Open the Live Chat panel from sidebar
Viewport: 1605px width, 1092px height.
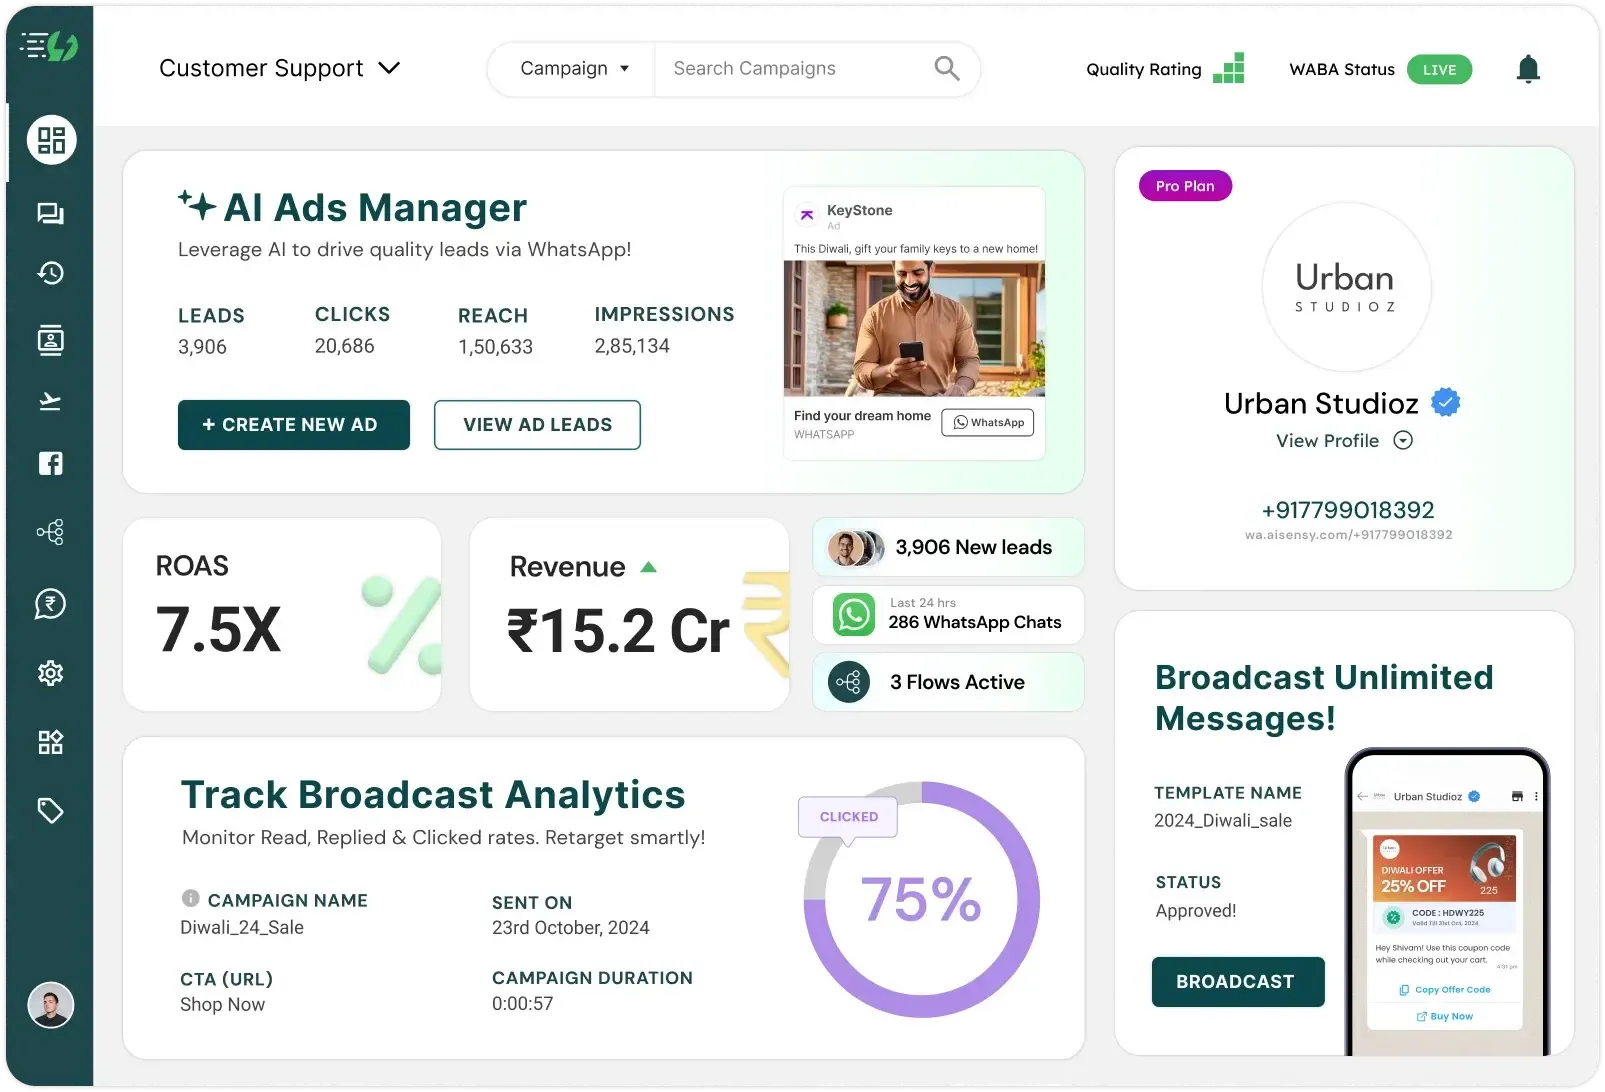click(51, 214)
